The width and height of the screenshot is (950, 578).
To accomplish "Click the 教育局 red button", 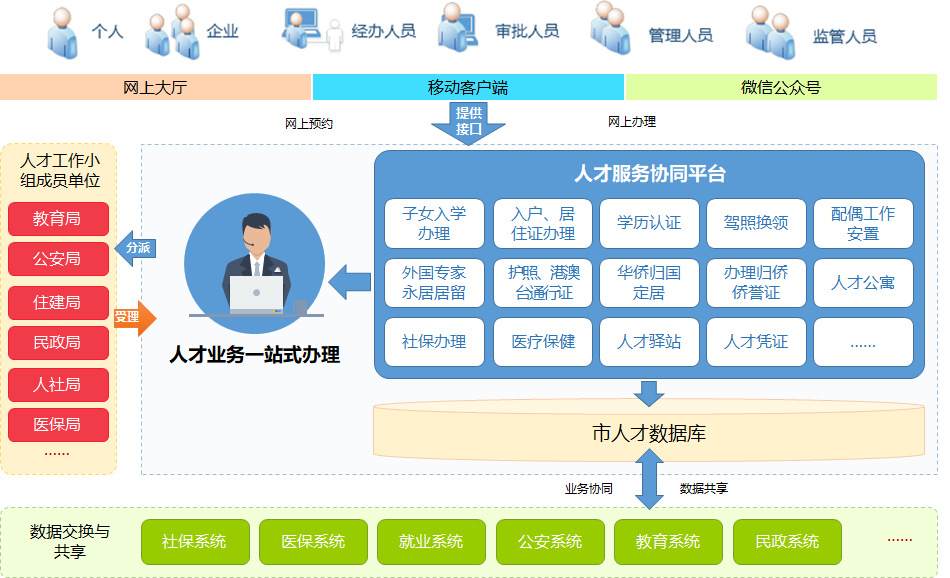I will (x=58, y=219).
